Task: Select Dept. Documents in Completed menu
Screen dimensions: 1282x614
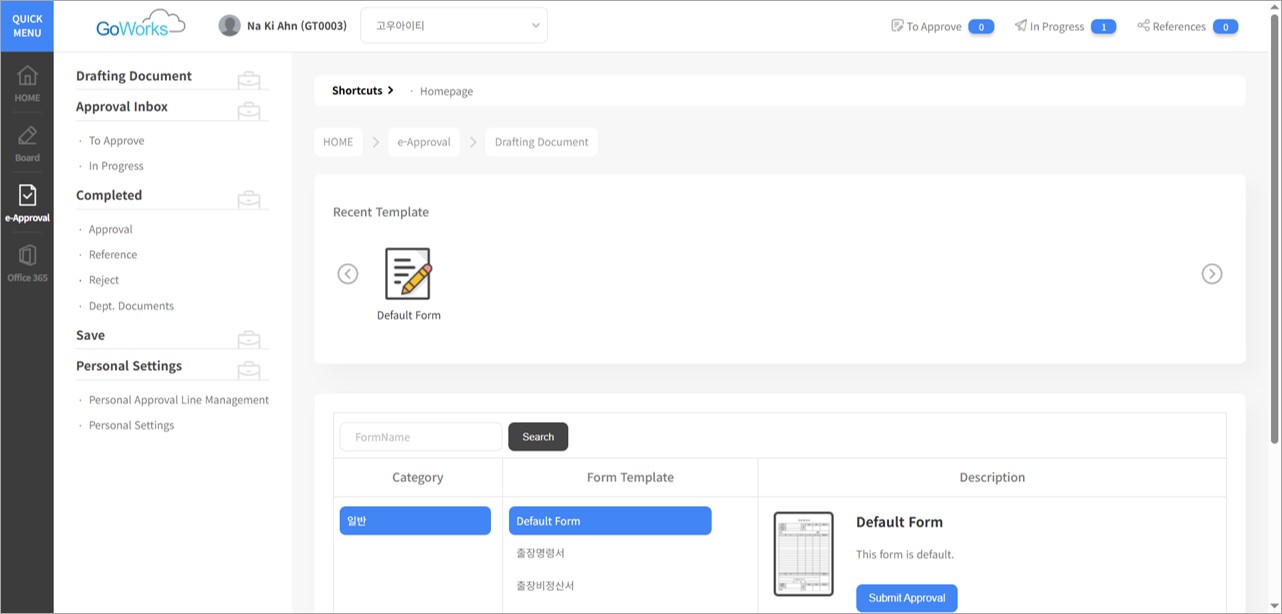Action: pos(131,306)
